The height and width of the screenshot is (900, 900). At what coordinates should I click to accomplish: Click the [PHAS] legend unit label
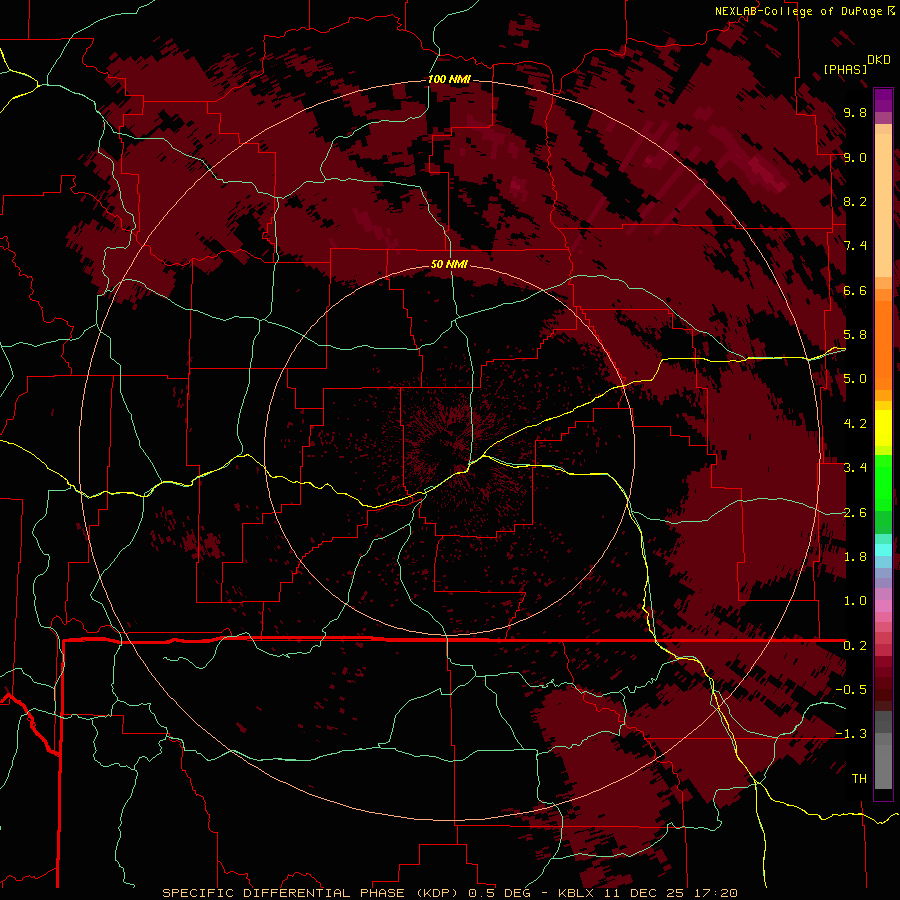845,69
